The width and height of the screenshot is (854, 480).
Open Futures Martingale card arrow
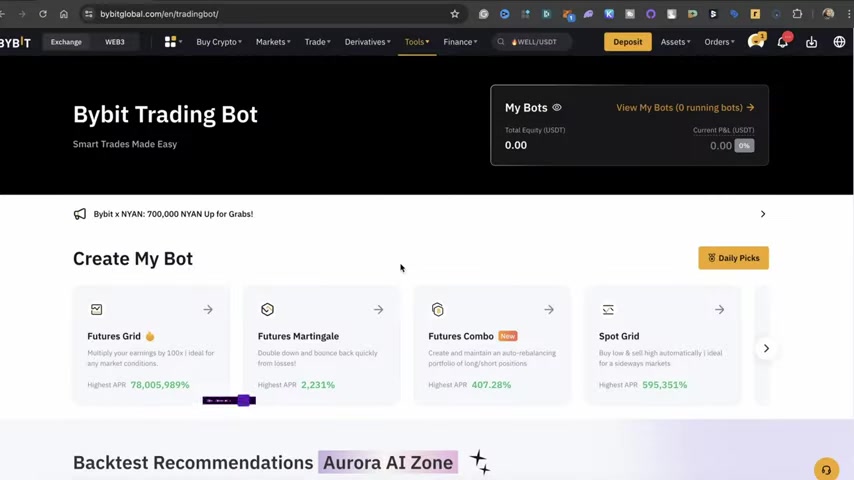point(379,309)
